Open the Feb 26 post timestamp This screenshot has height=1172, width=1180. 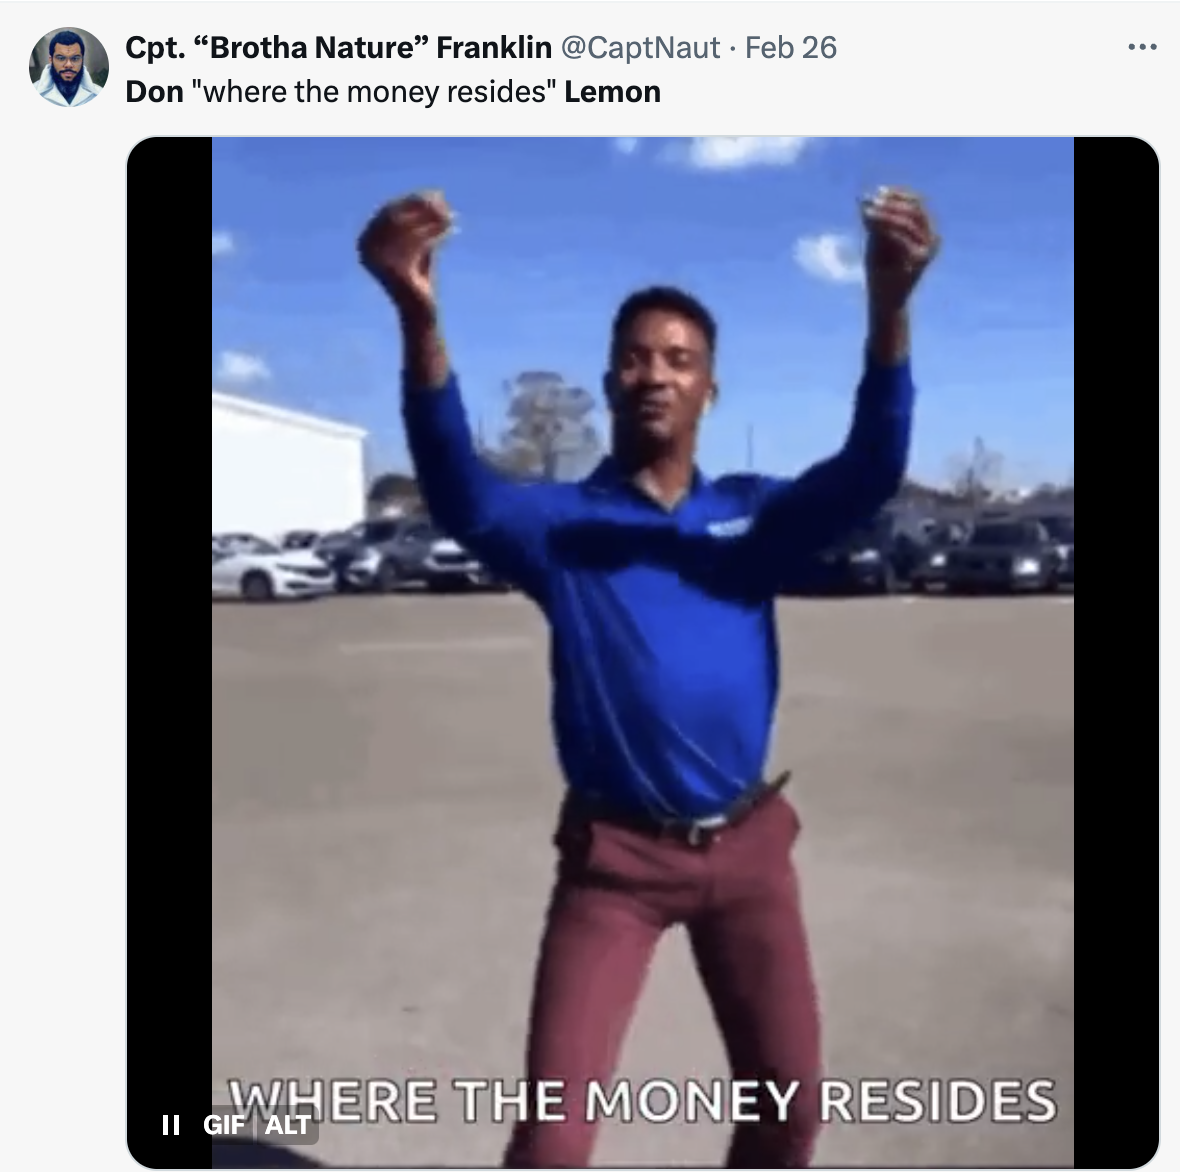[790, 47]
